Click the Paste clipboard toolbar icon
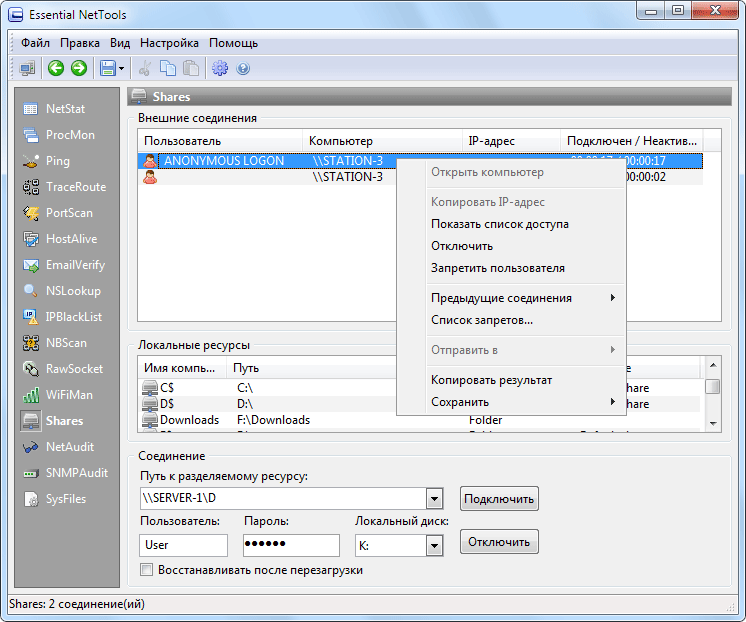 coord(191,69)
